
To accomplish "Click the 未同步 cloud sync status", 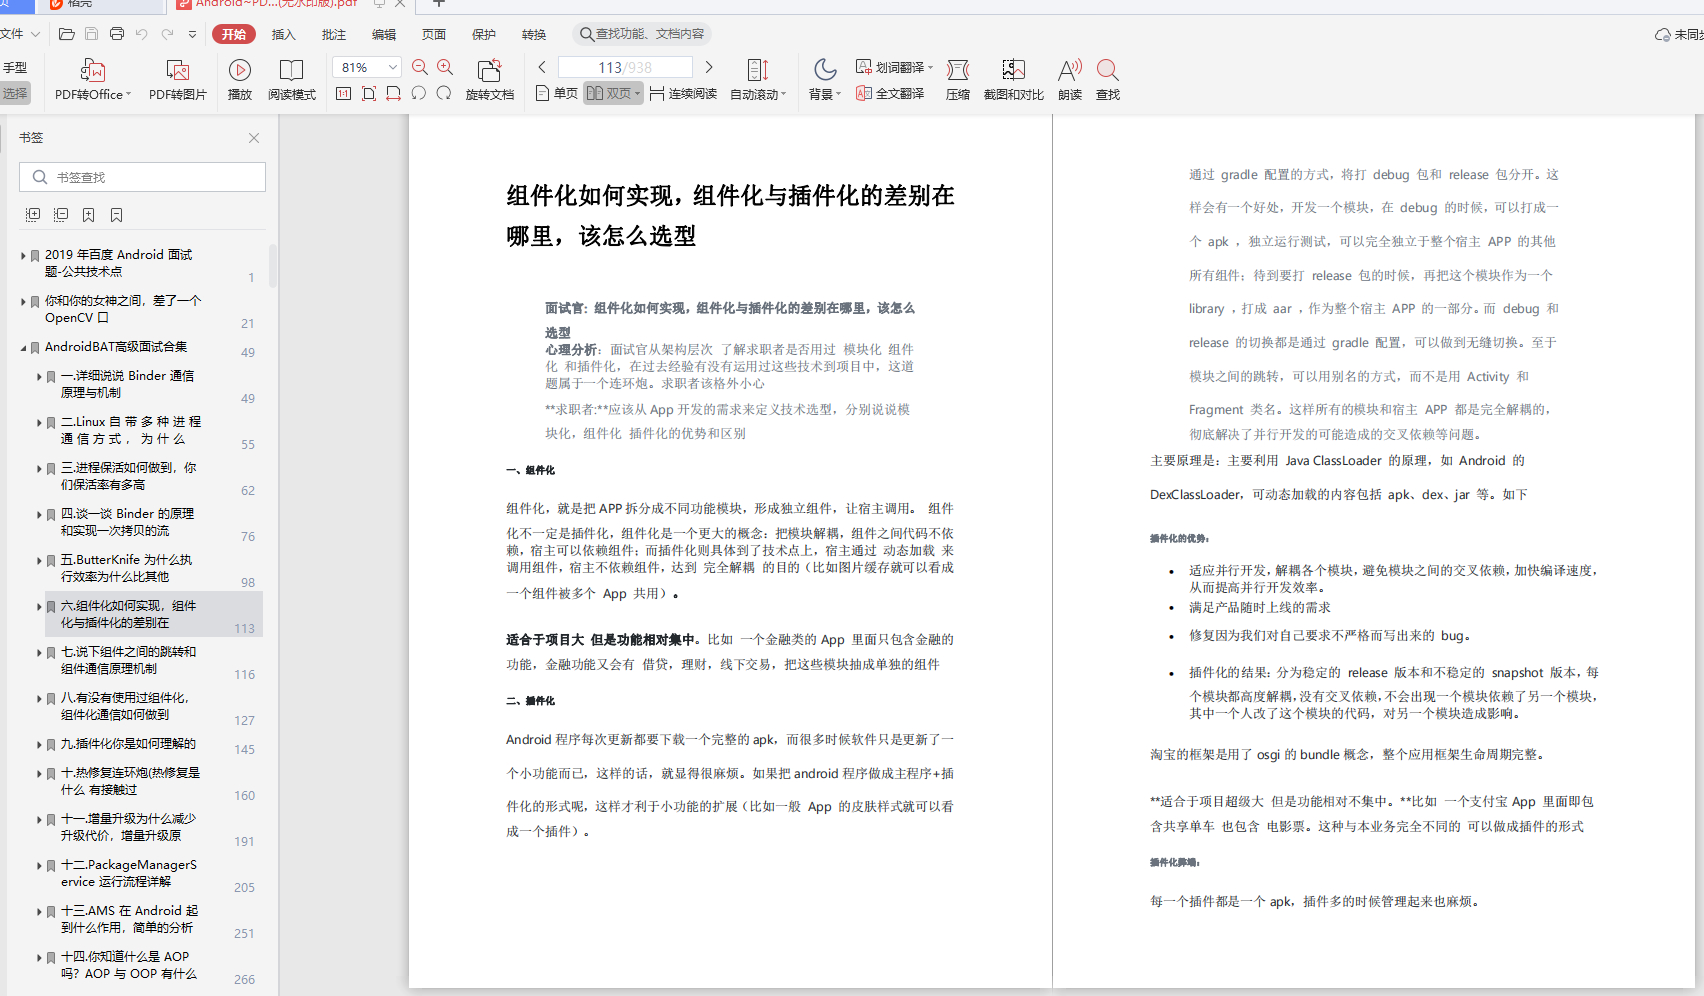I will point(1680,35).
